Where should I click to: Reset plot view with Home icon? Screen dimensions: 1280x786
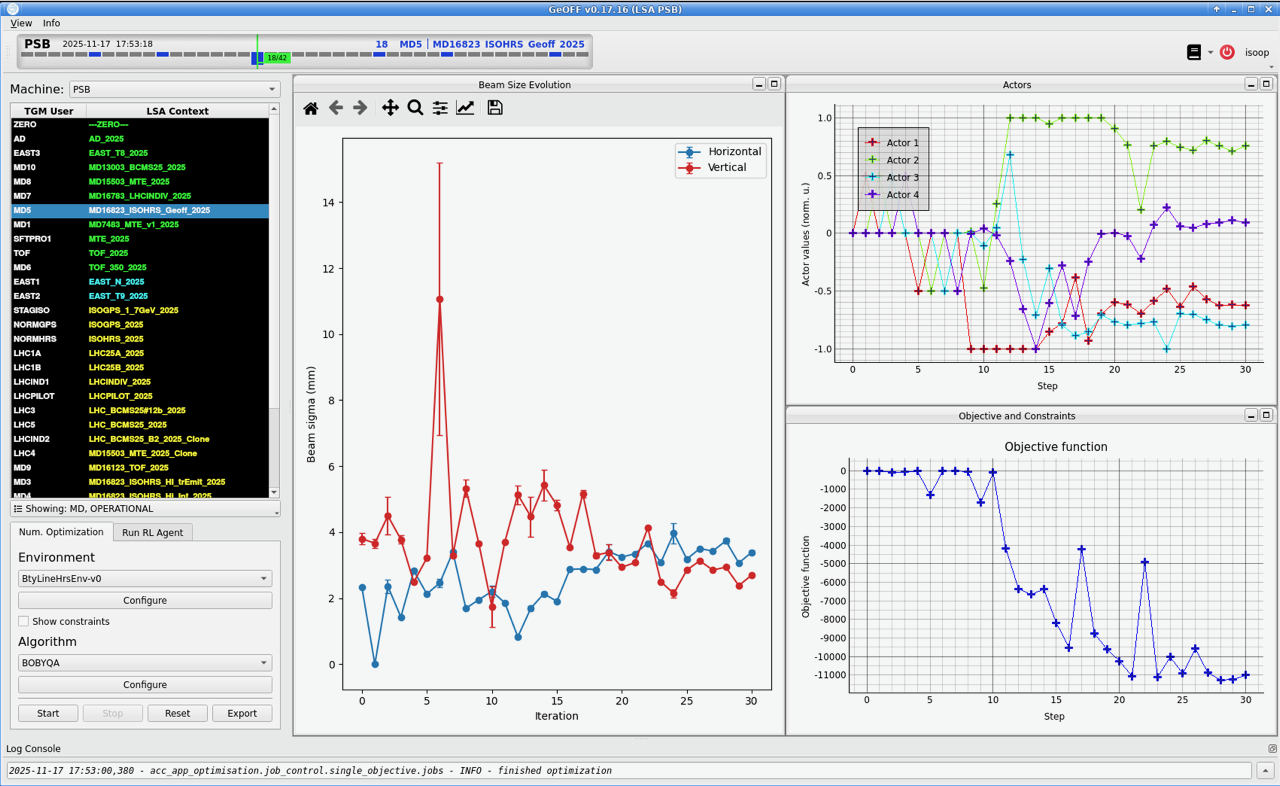click(x=311, y=108)
